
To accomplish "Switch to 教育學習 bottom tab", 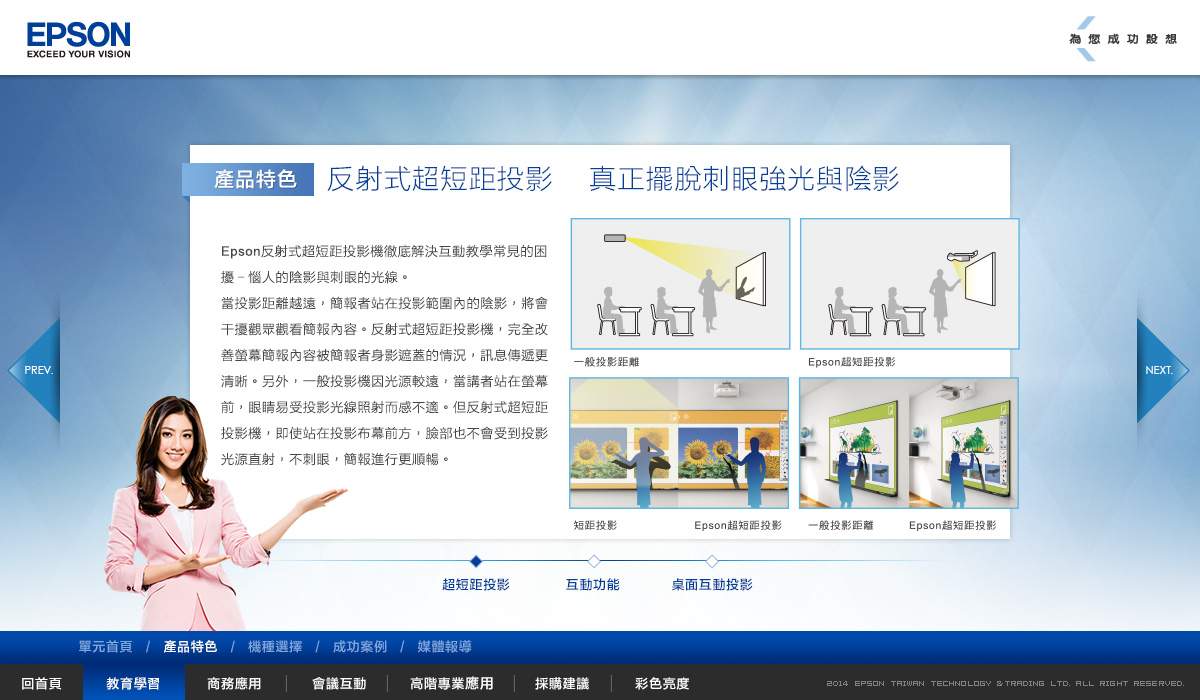I will click(134, 684).
